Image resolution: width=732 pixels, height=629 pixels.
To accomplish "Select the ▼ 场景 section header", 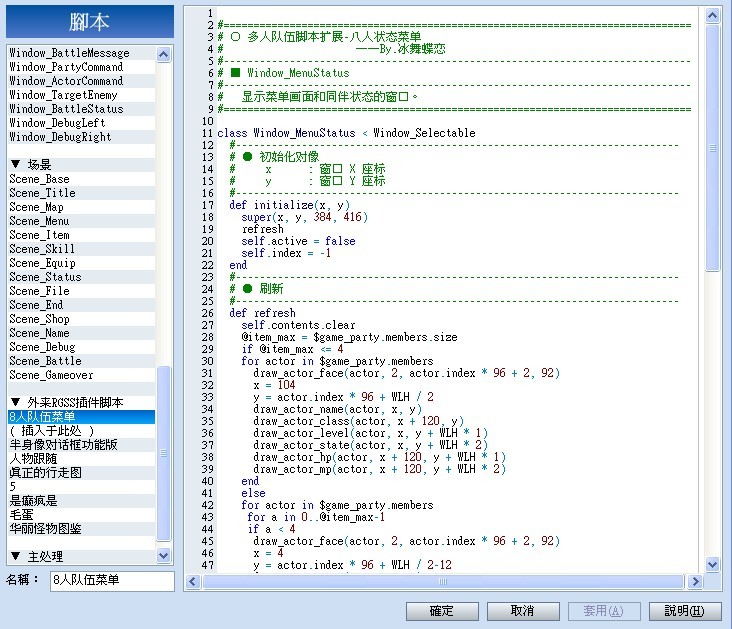I will pos(81,164).
